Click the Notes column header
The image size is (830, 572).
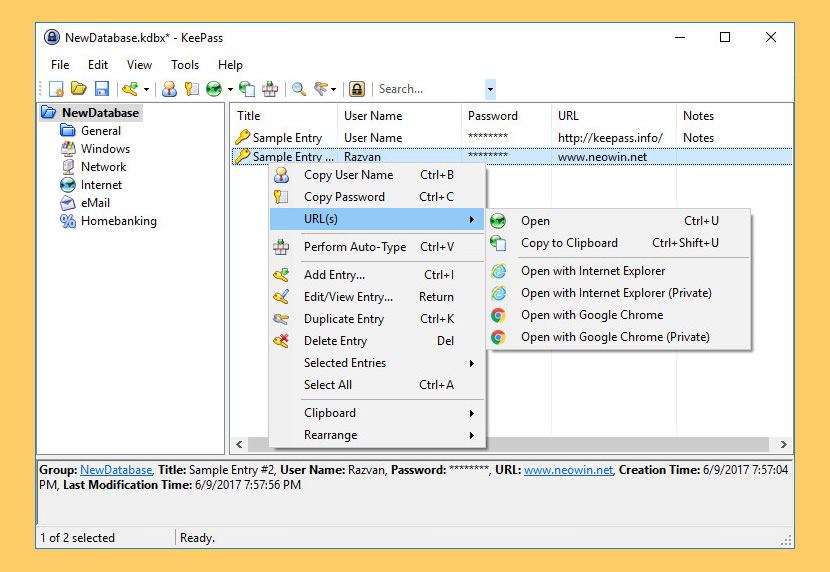point(735,115)
